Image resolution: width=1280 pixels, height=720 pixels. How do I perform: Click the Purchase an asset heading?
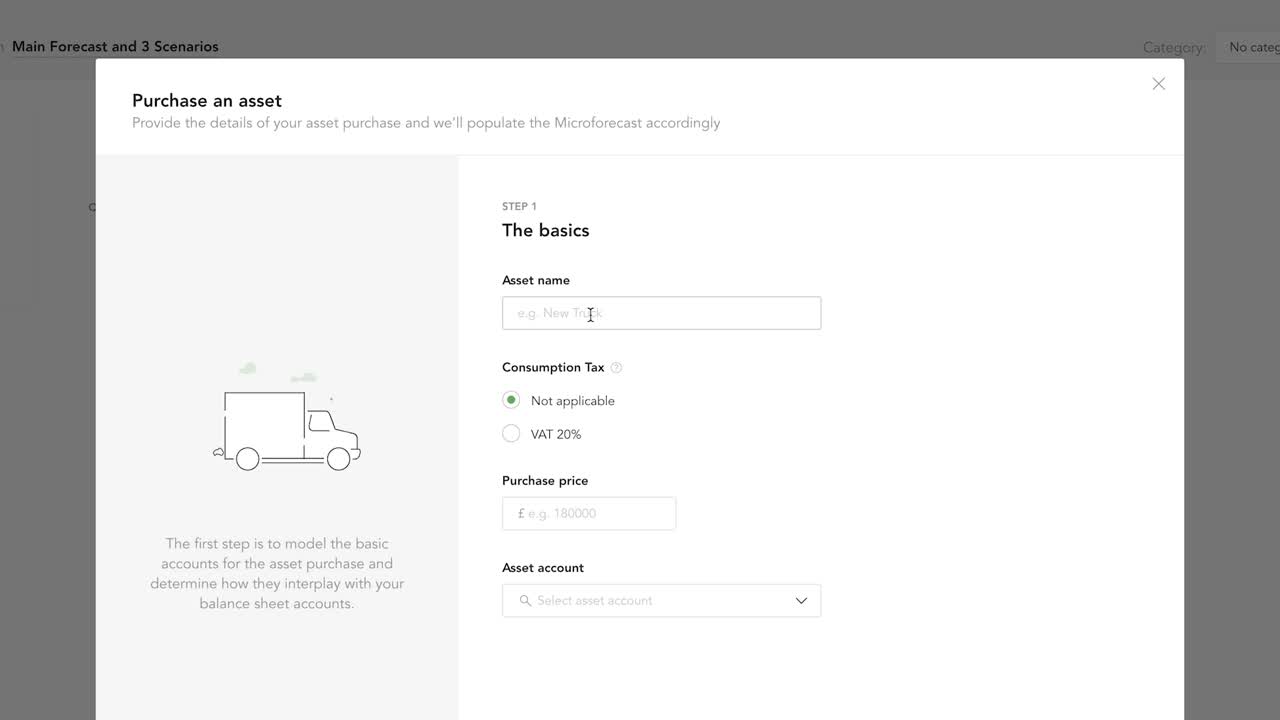206,100
